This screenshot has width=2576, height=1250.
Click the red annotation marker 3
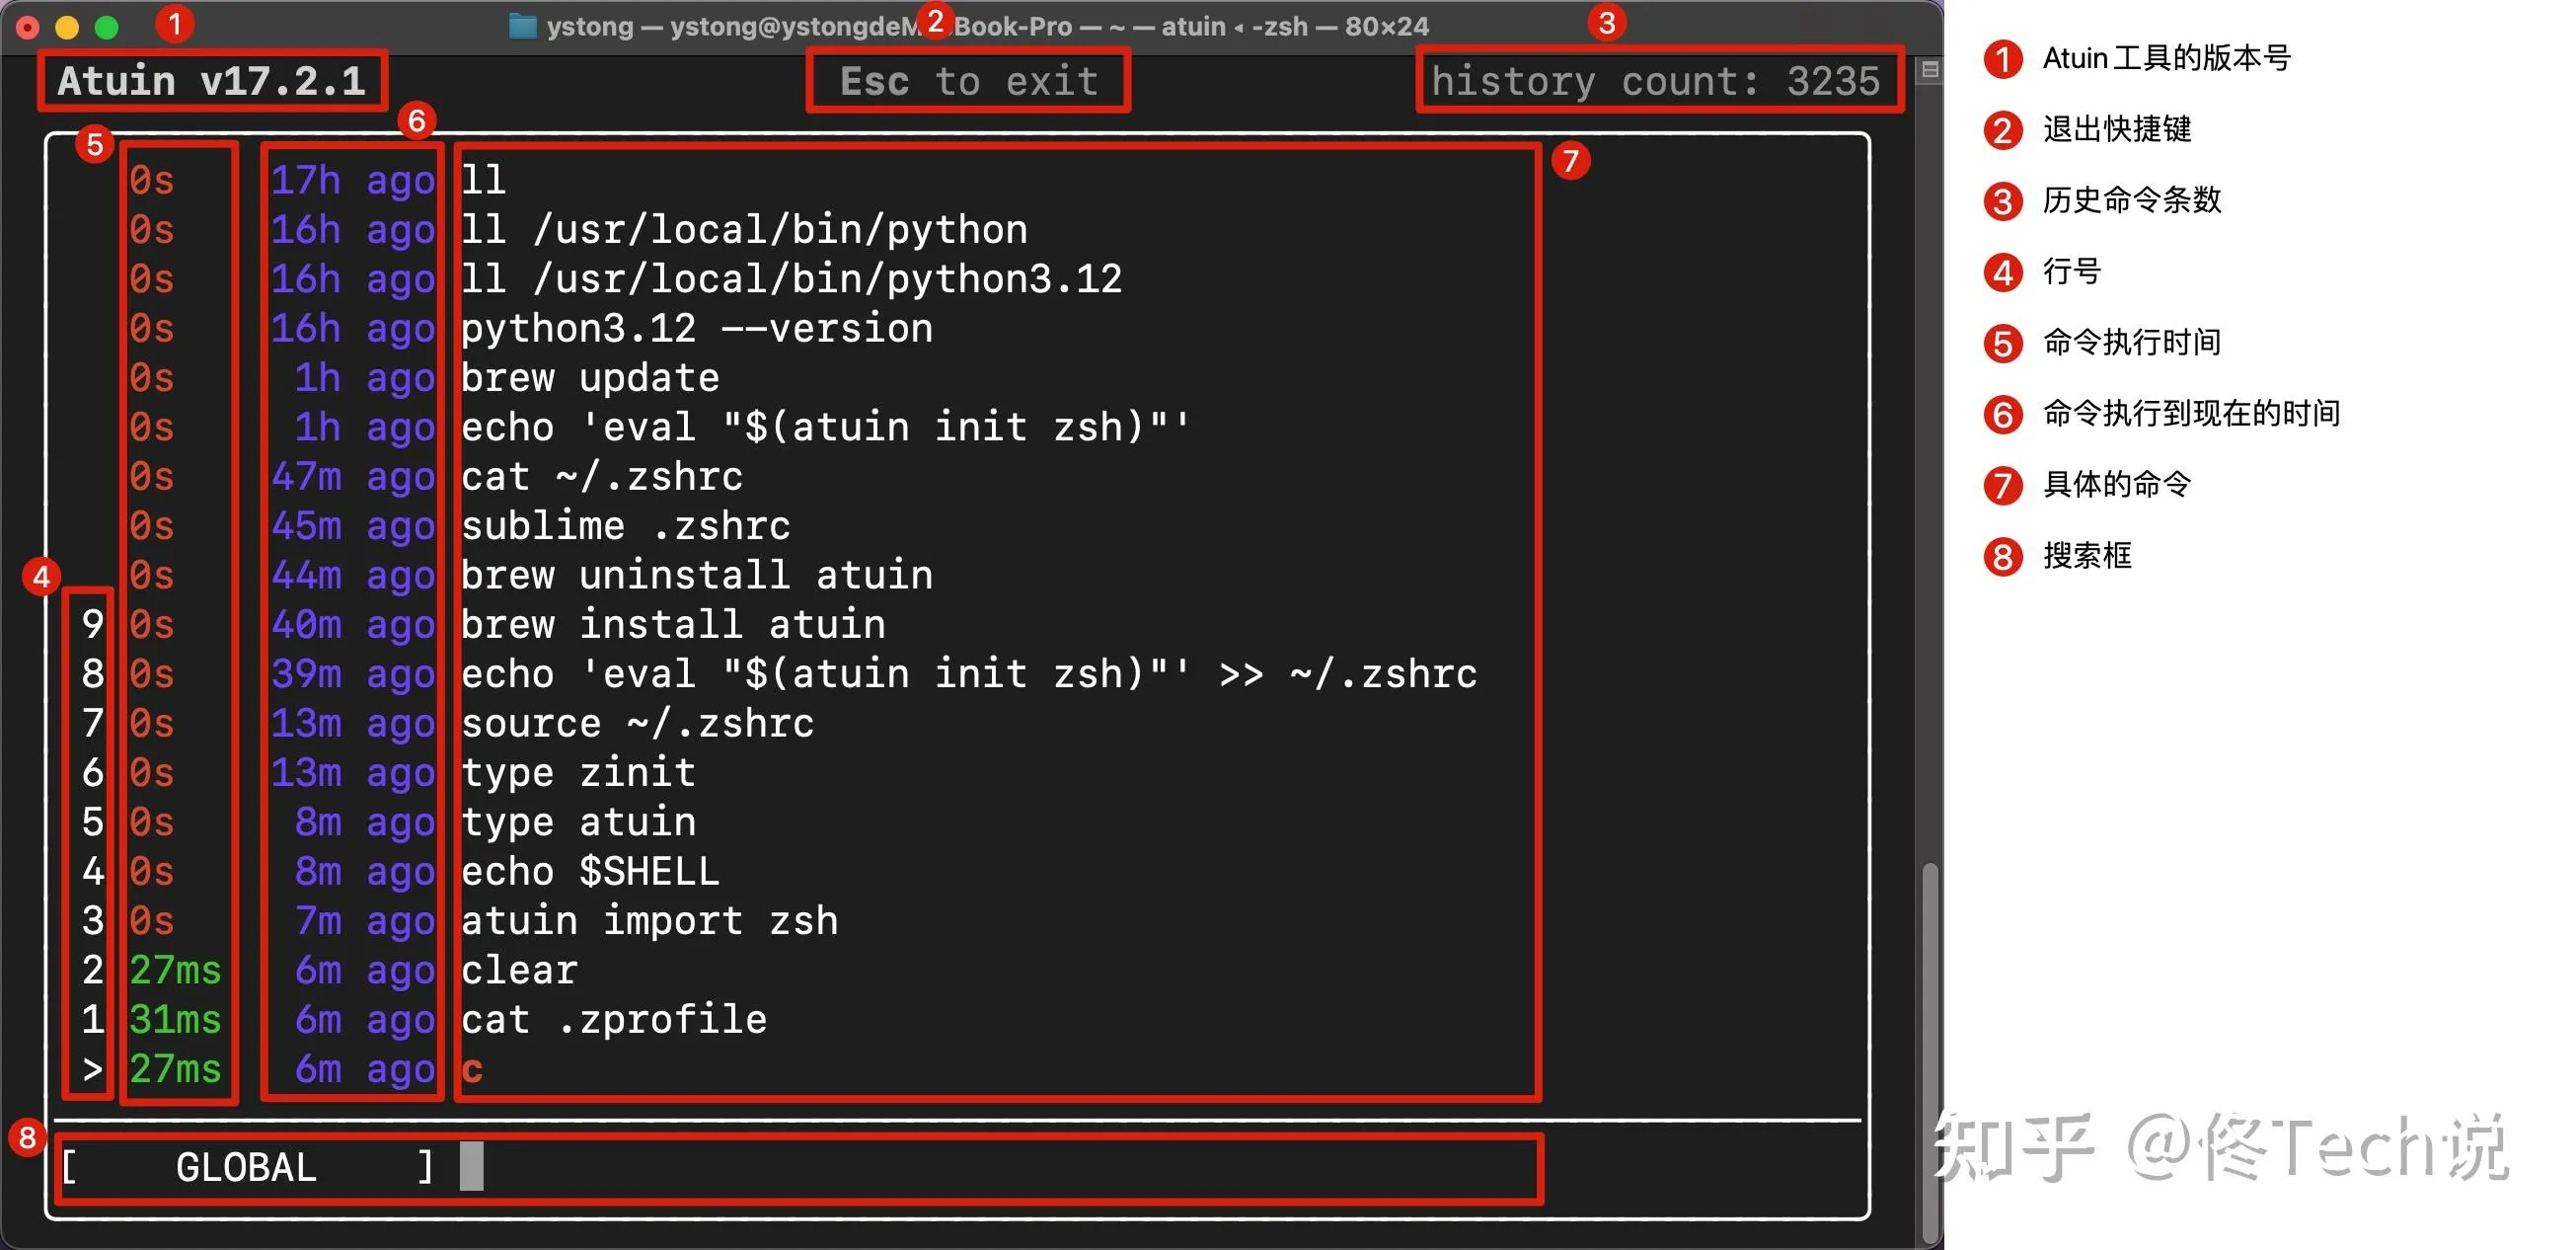click(1606, 22)
